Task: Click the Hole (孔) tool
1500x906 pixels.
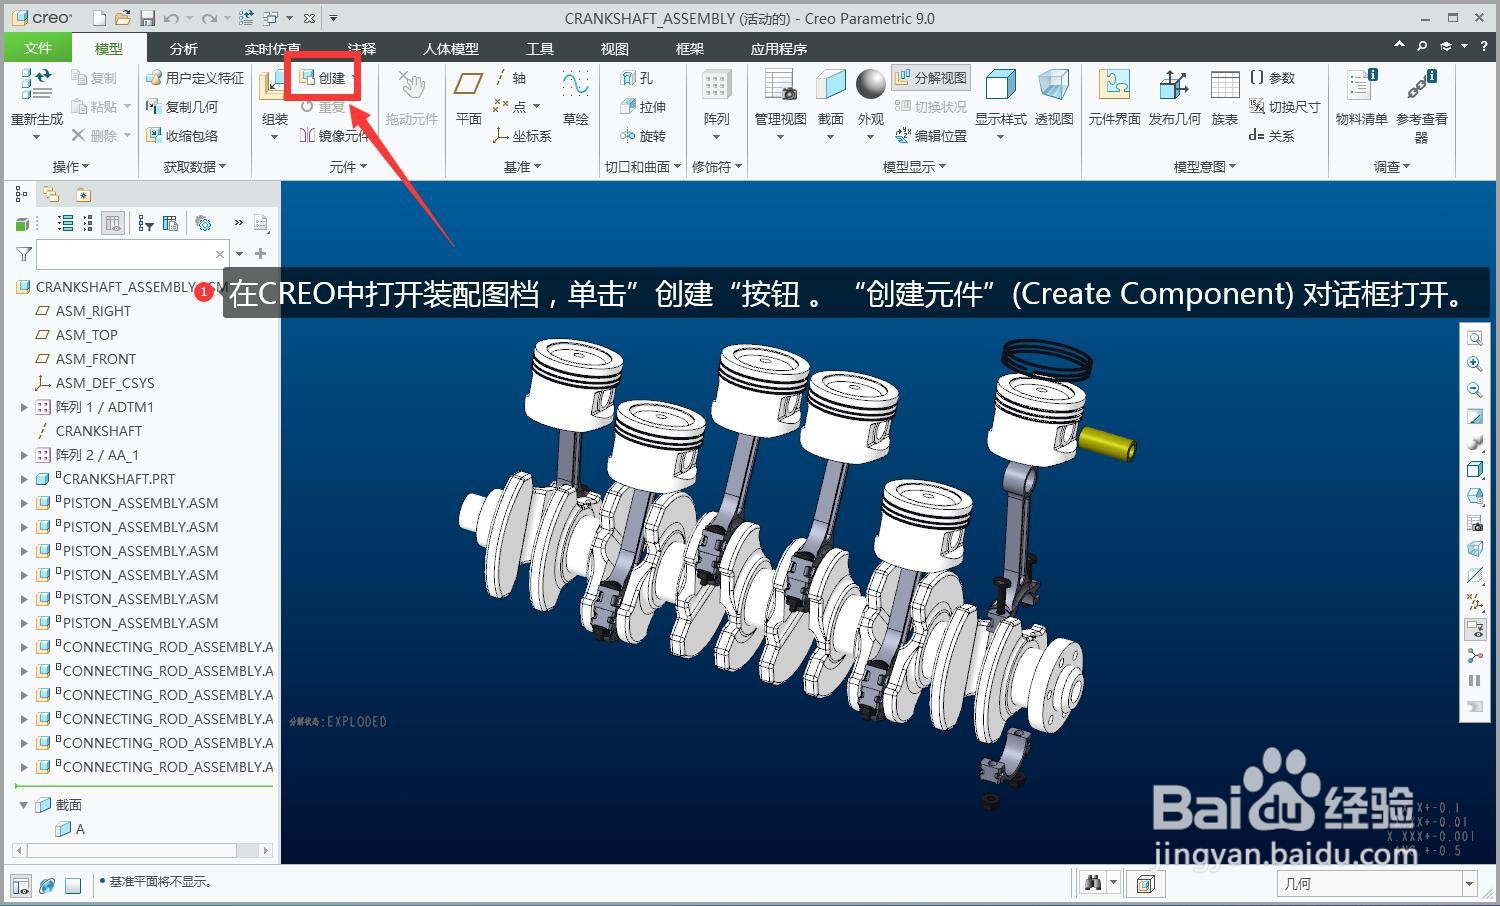Action: (636, 78)
